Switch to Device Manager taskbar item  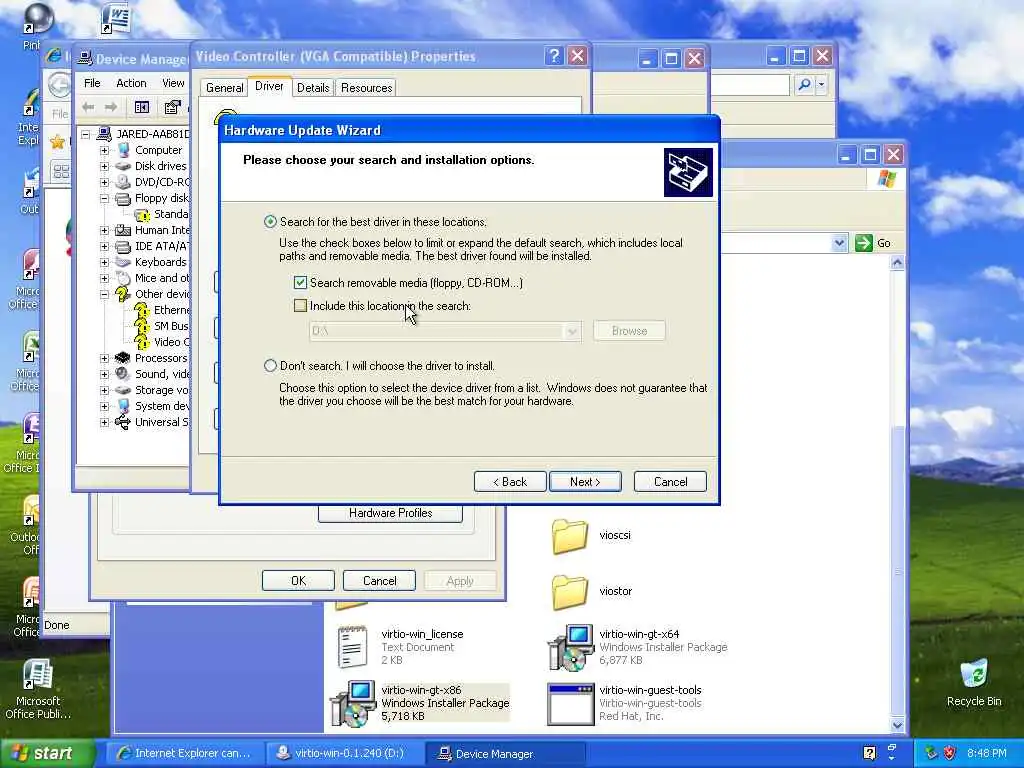pos(504,754)
